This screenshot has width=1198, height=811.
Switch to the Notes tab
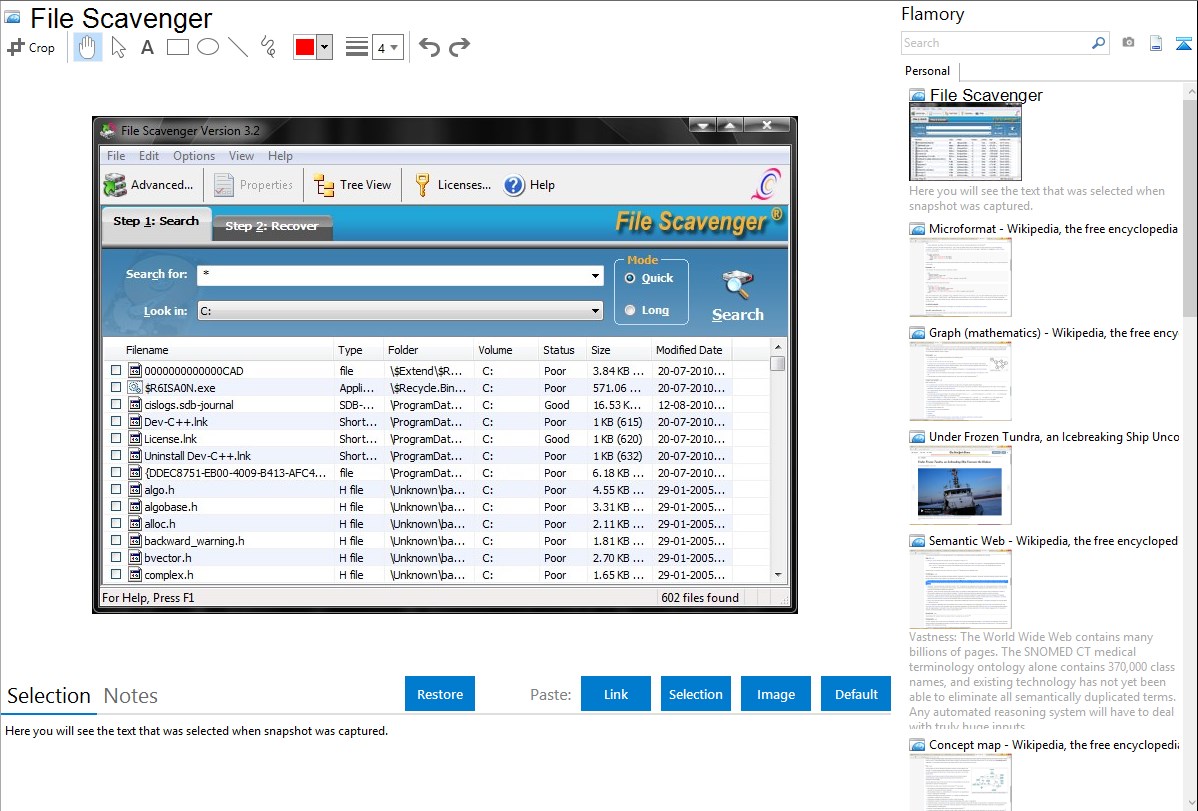pyautogui.click(x=131, y=696)
